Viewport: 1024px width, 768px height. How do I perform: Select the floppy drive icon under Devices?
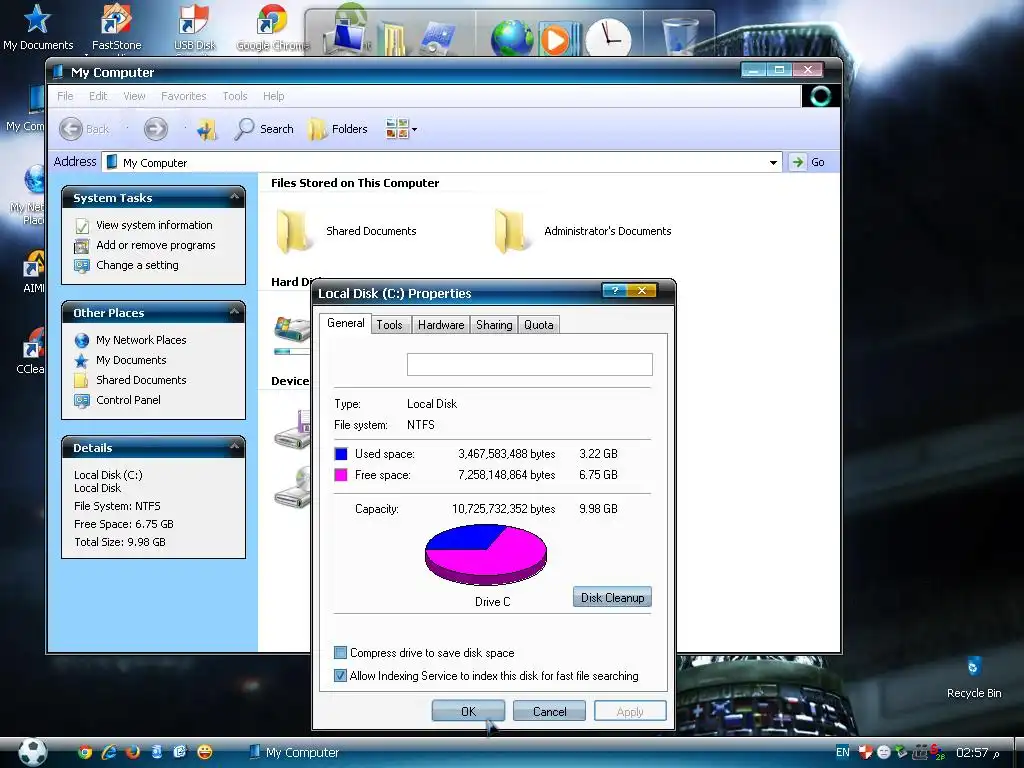click(x=292, y=430)
